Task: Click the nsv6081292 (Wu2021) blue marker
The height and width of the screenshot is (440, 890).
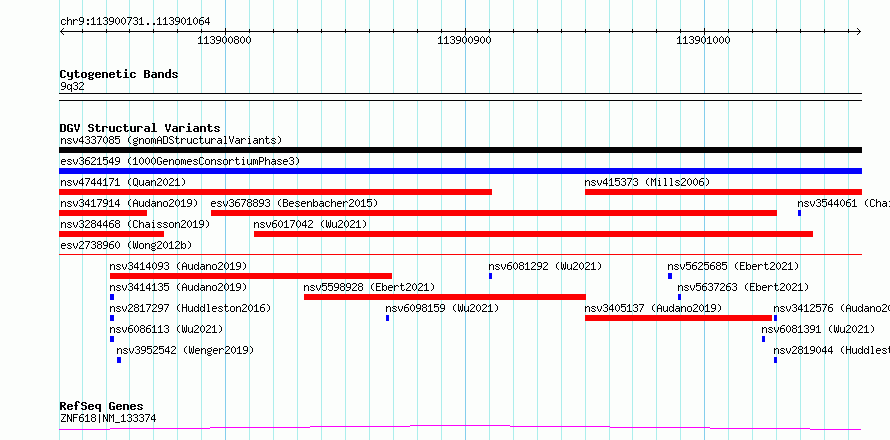Action: coord(490,276)
